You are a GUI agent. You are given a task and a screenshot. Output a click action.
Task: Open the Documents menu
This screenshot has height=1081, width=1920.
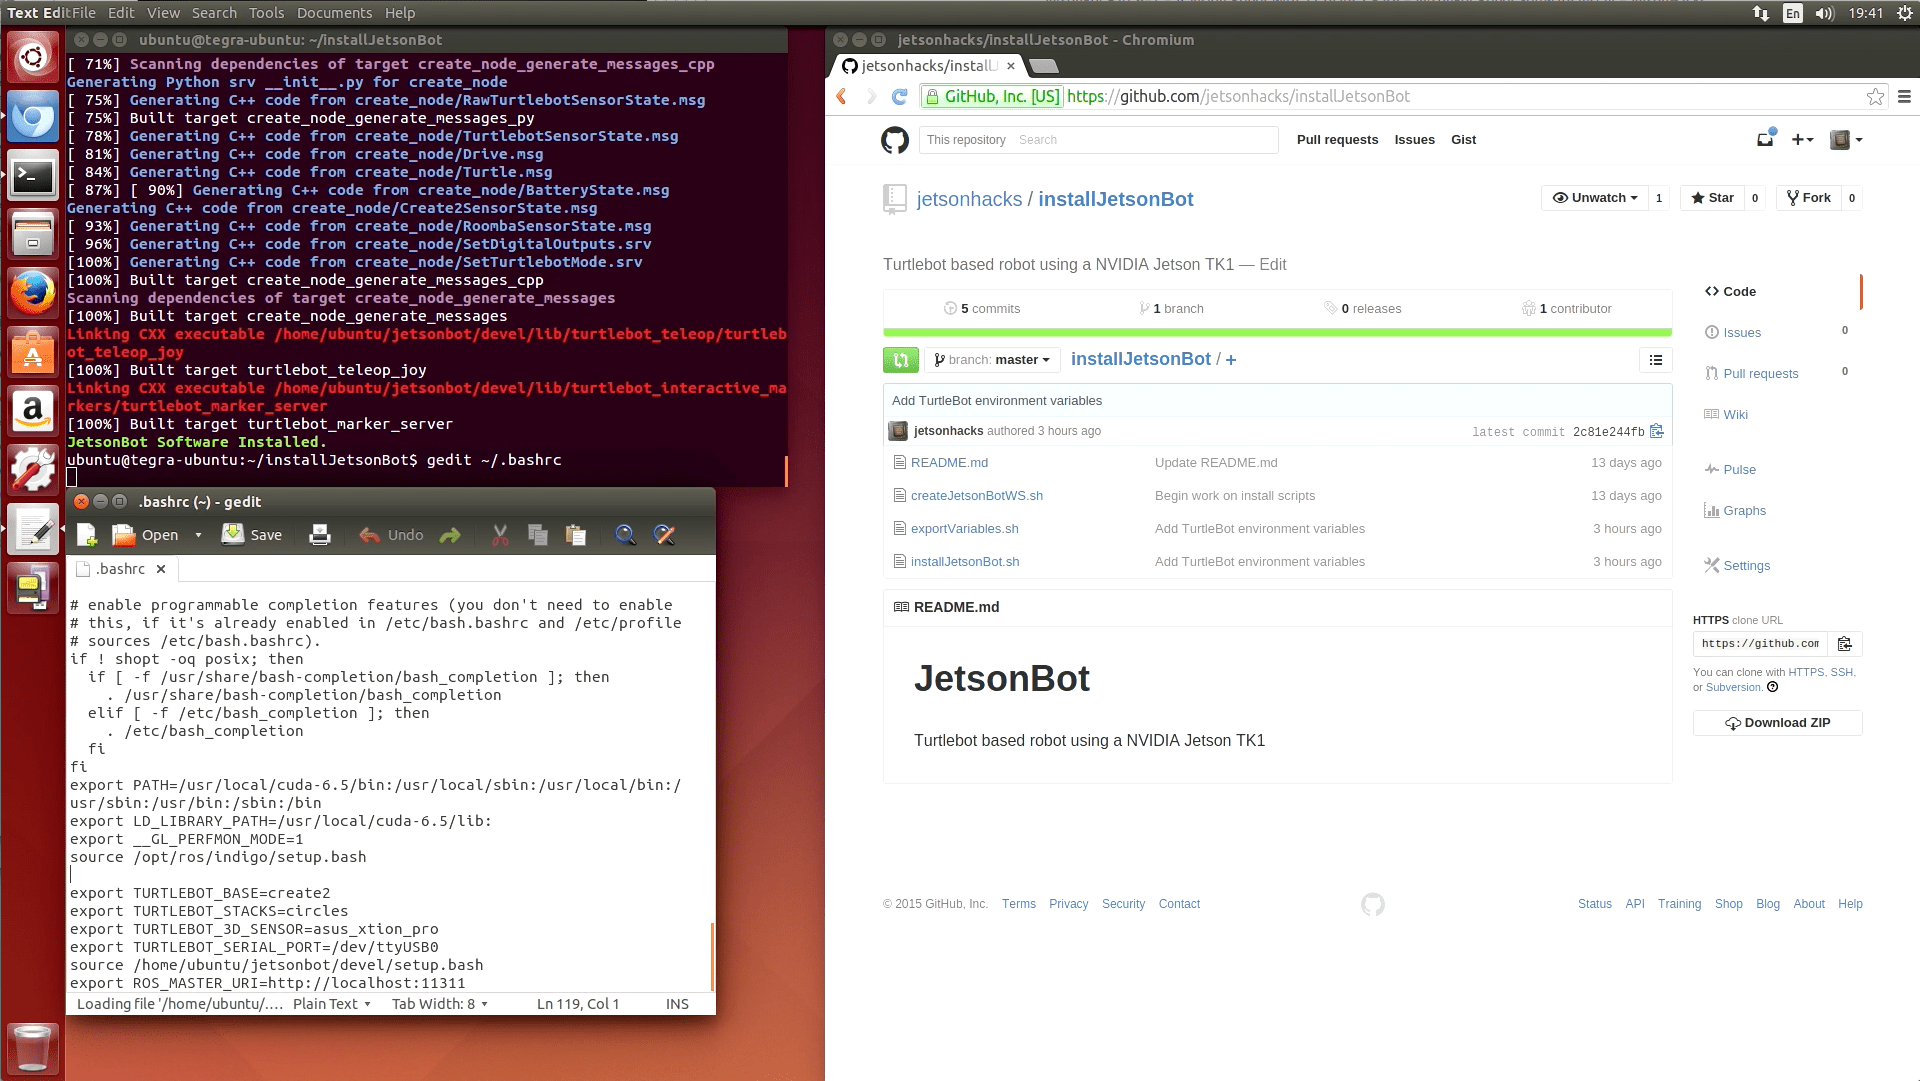(x=334, y=13)
